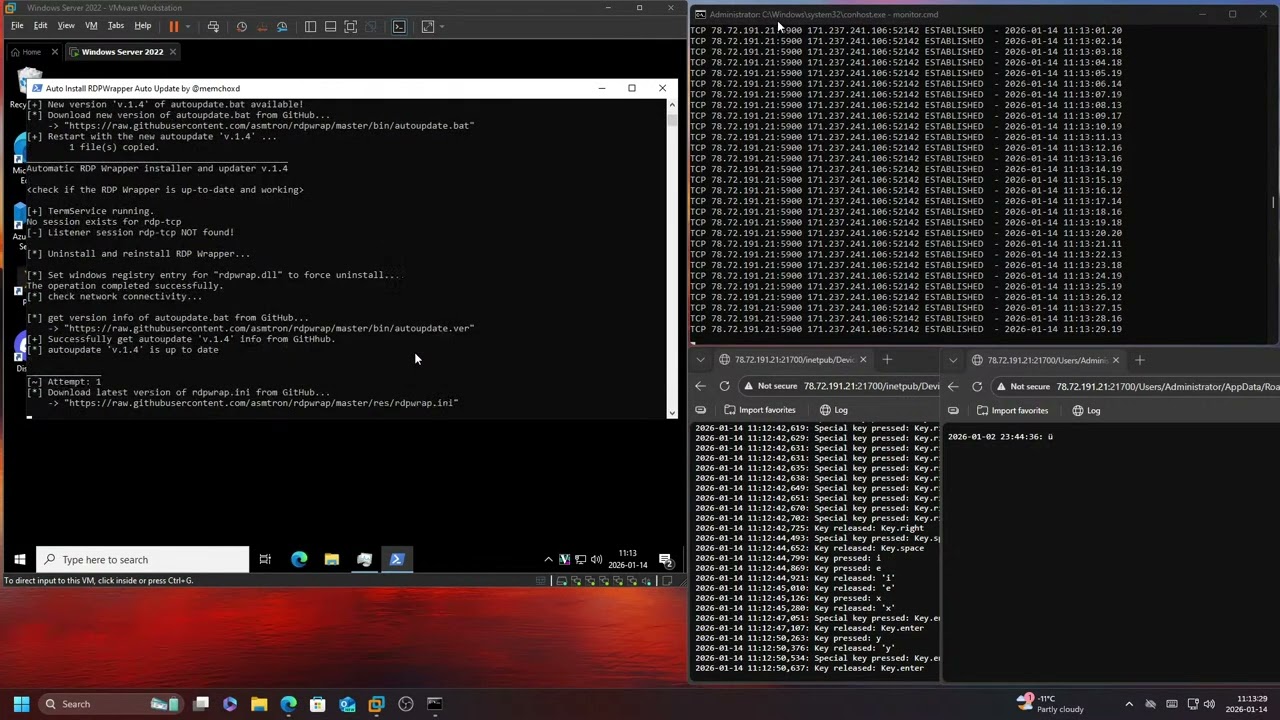
Task: Open the VMware File menu
Action: [x=17, y=25]
